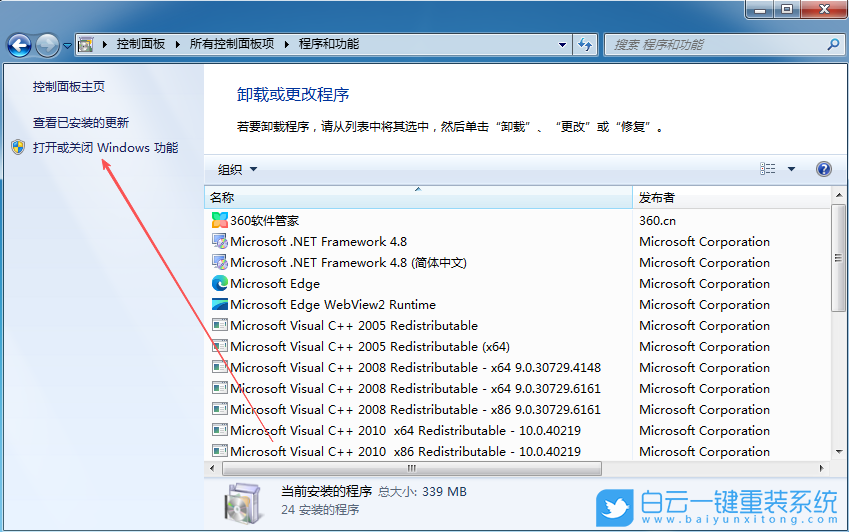
Task: Click 卸载或更改程序 heading
Action: [293, 95]
